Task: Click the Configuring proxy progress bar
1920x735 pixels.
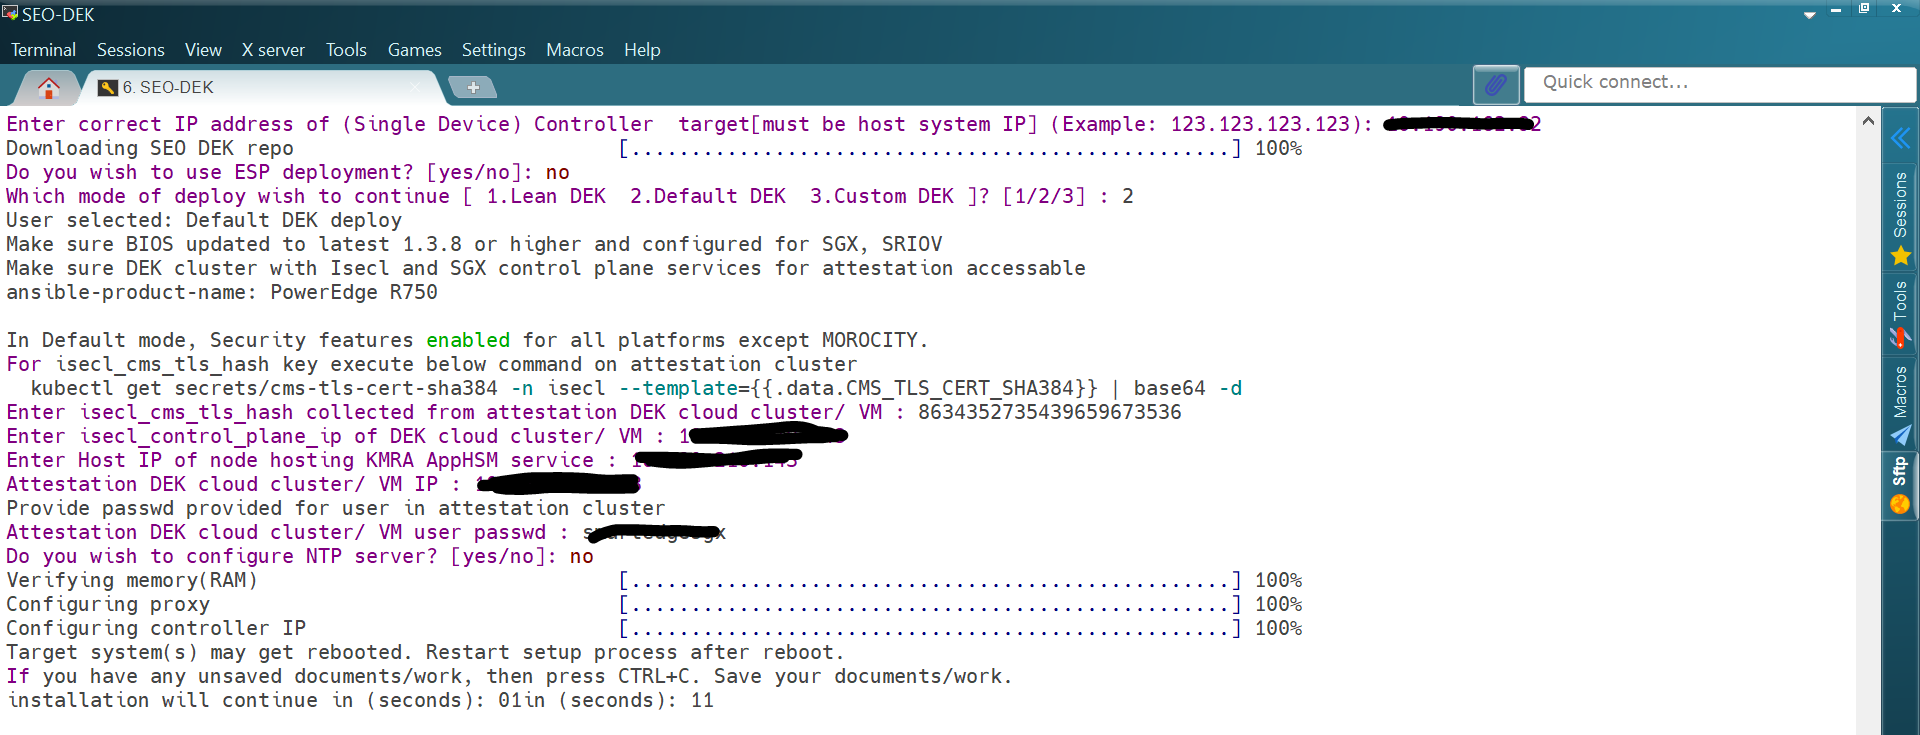Action: point(930,604)
